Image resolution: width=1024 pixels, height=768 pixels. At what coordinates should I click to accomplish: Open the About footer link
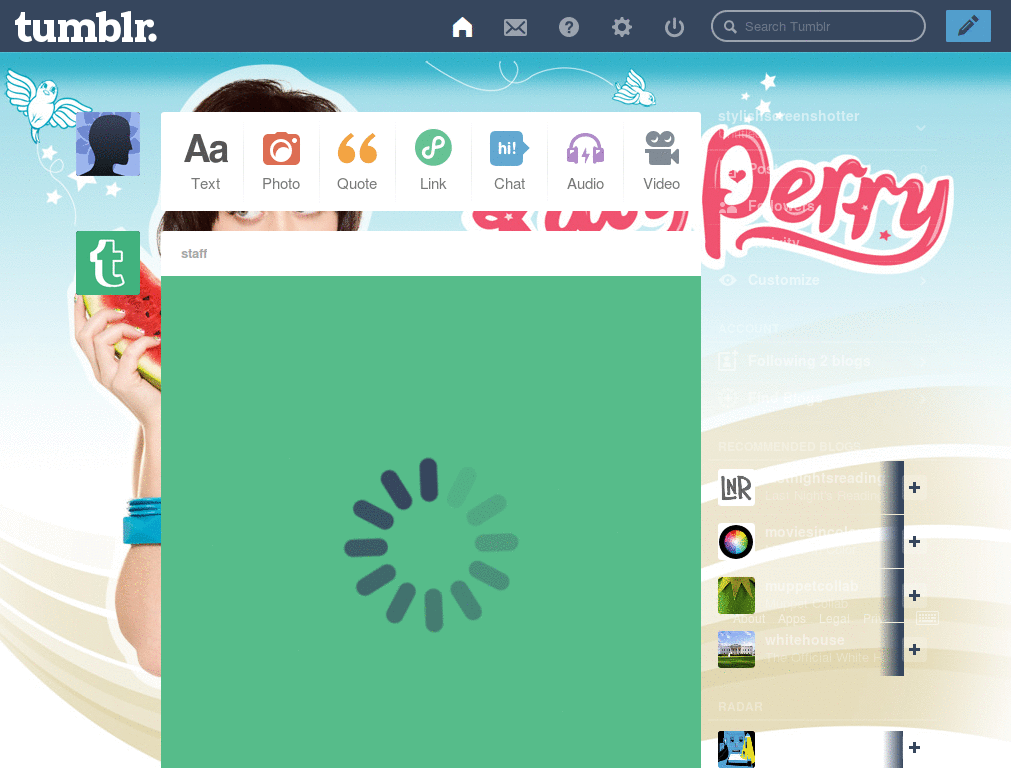pyautogui.click(x=749, y=618)
